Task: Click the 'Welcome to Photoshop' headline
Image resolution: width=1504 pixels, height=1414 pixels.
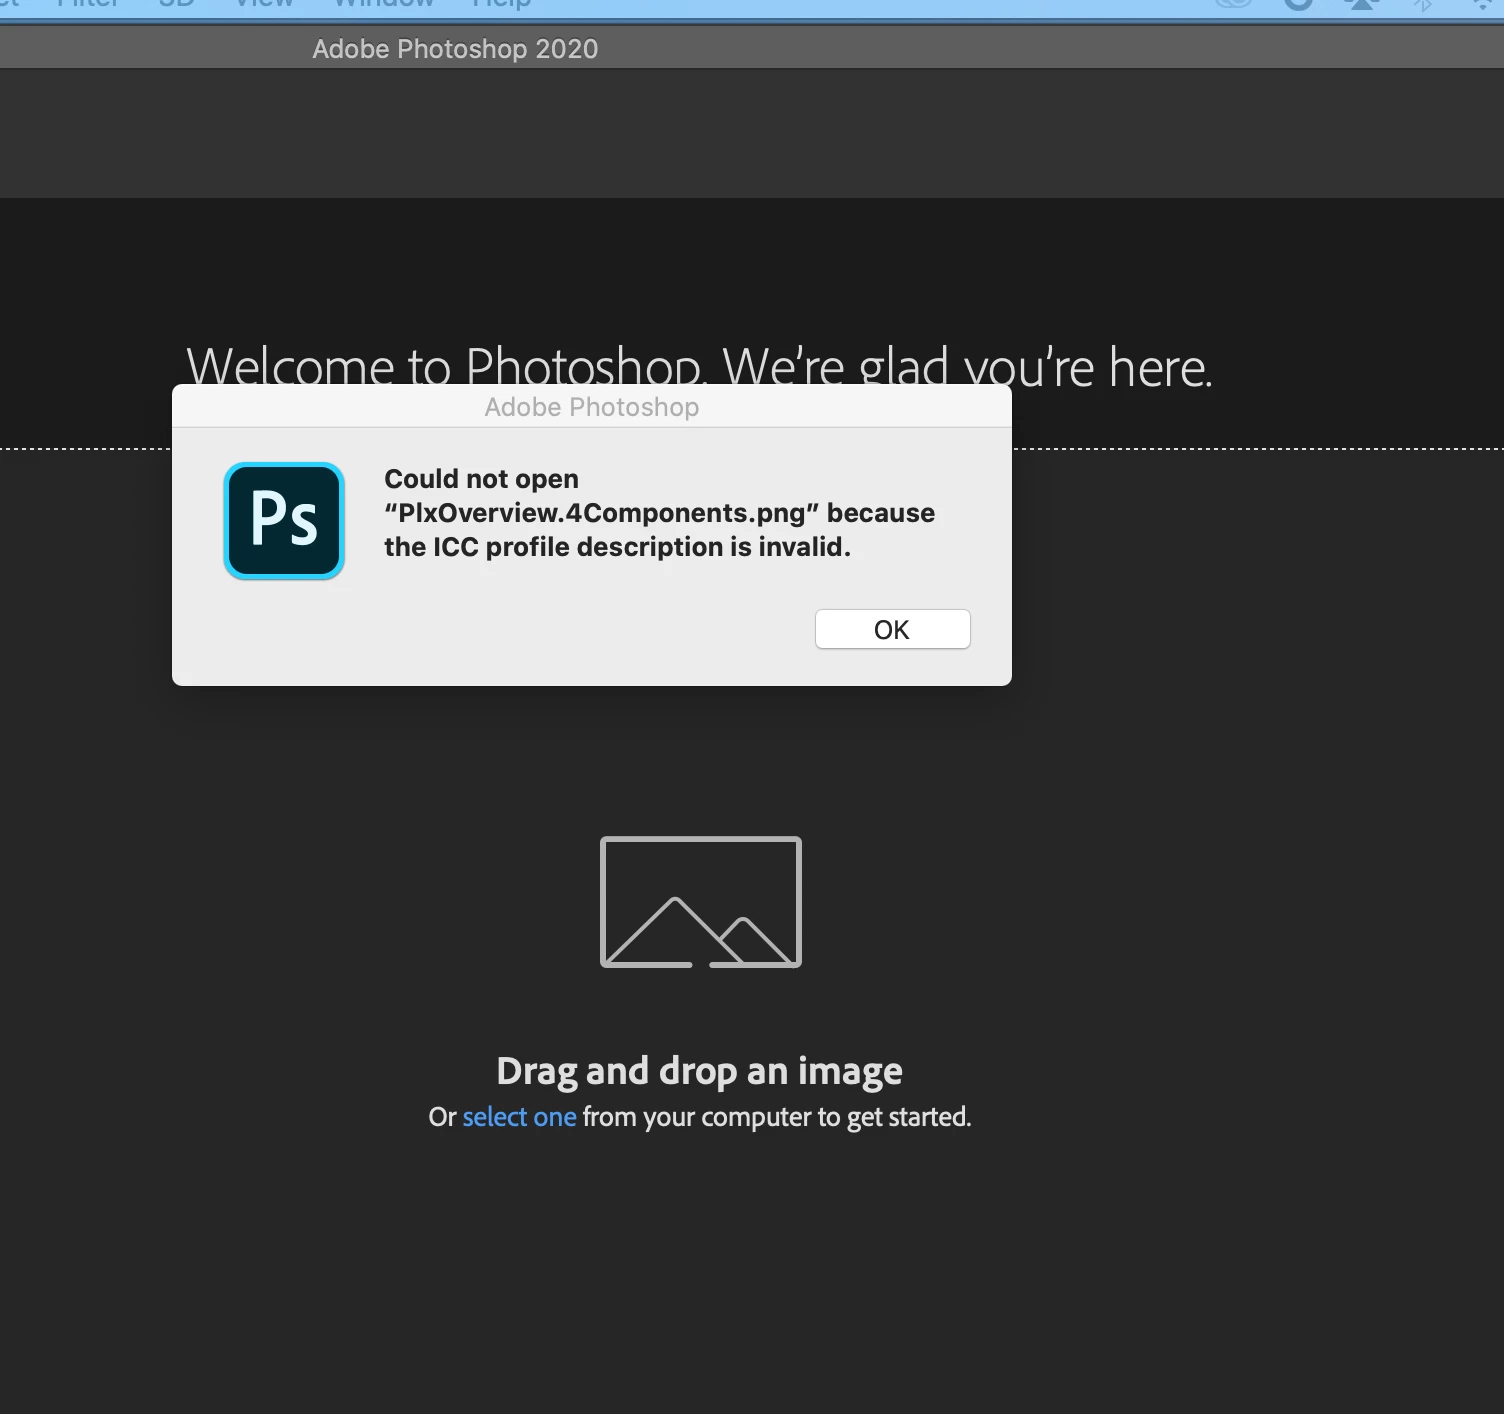Action: (699, 365)
